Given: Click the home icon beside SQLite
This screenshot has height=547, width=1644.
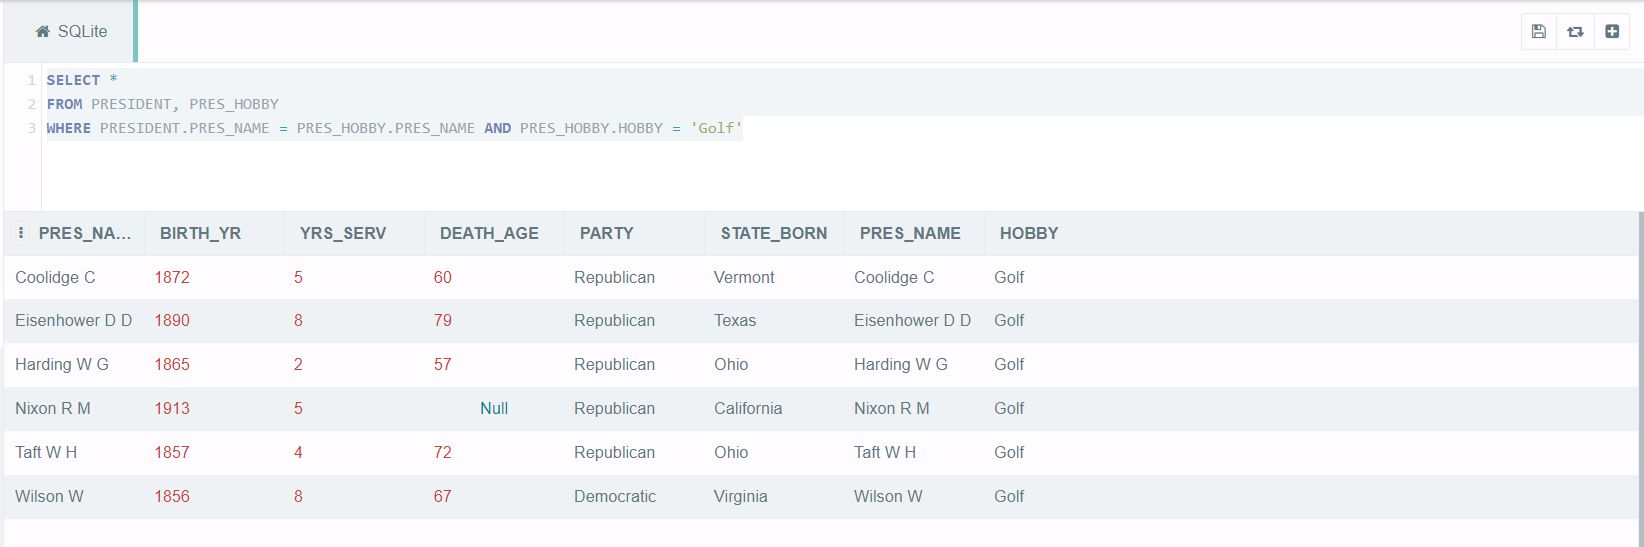Looking at the screenshot, I should coord(43,32).
